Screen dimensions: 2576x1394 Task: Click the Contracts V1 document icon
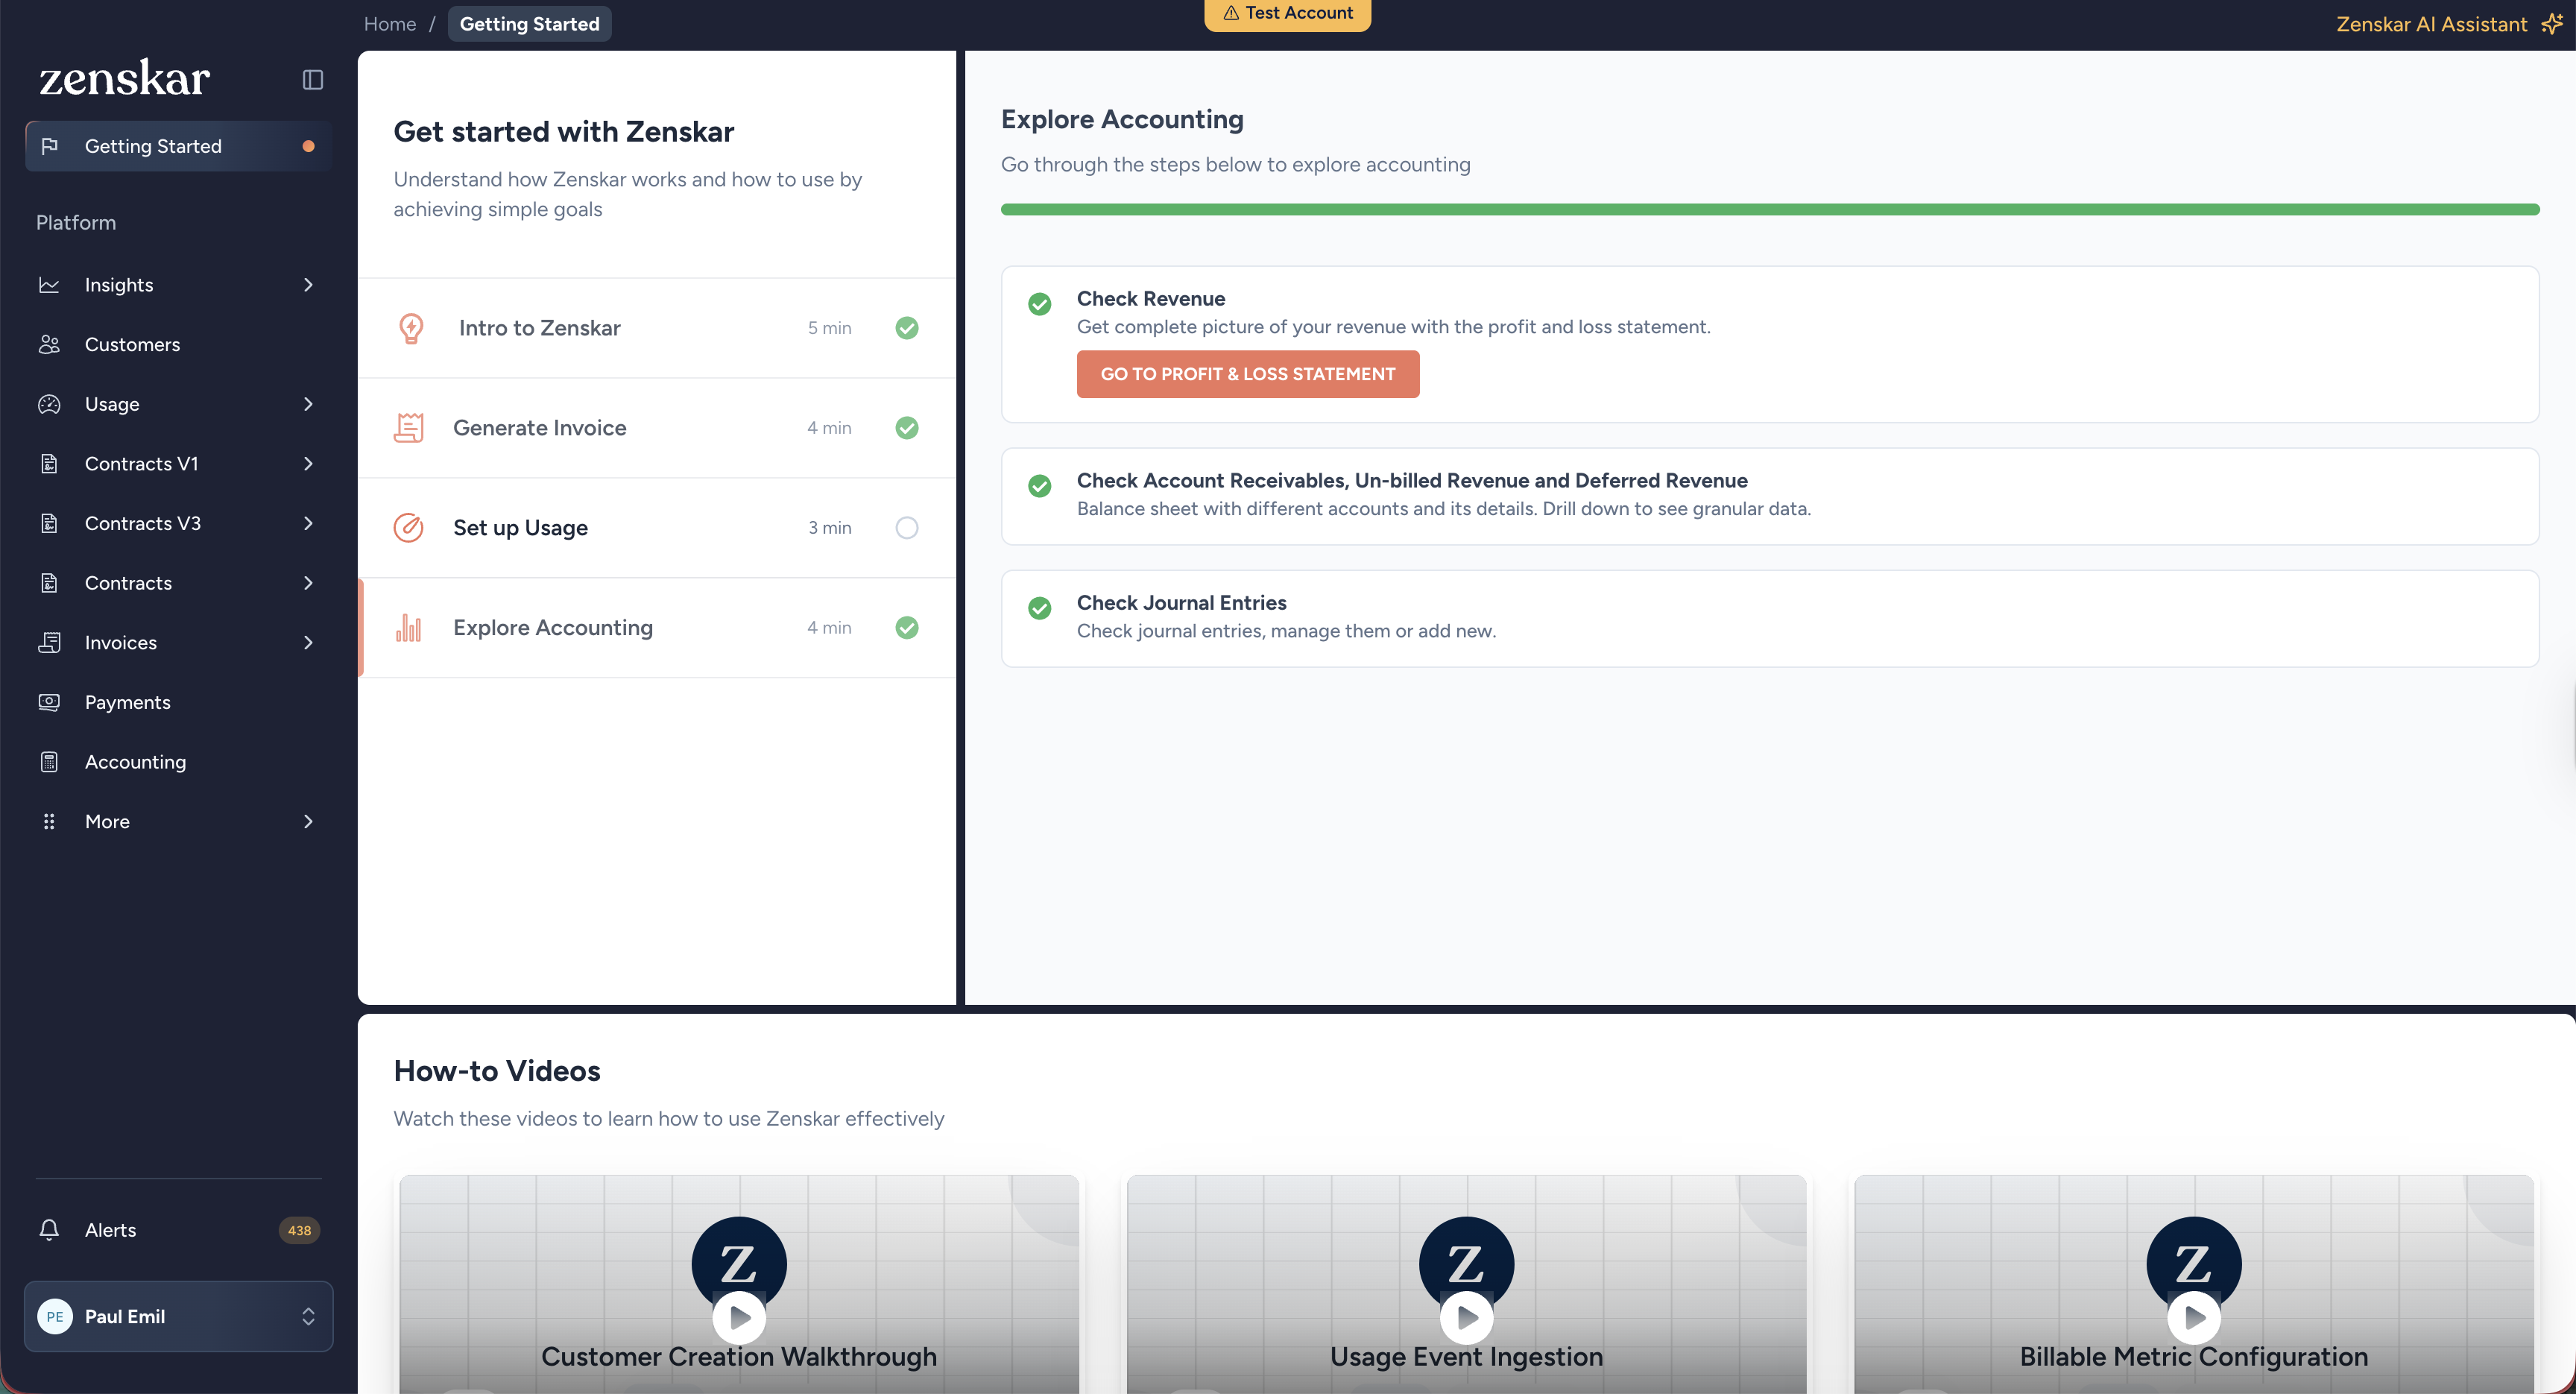49,464
